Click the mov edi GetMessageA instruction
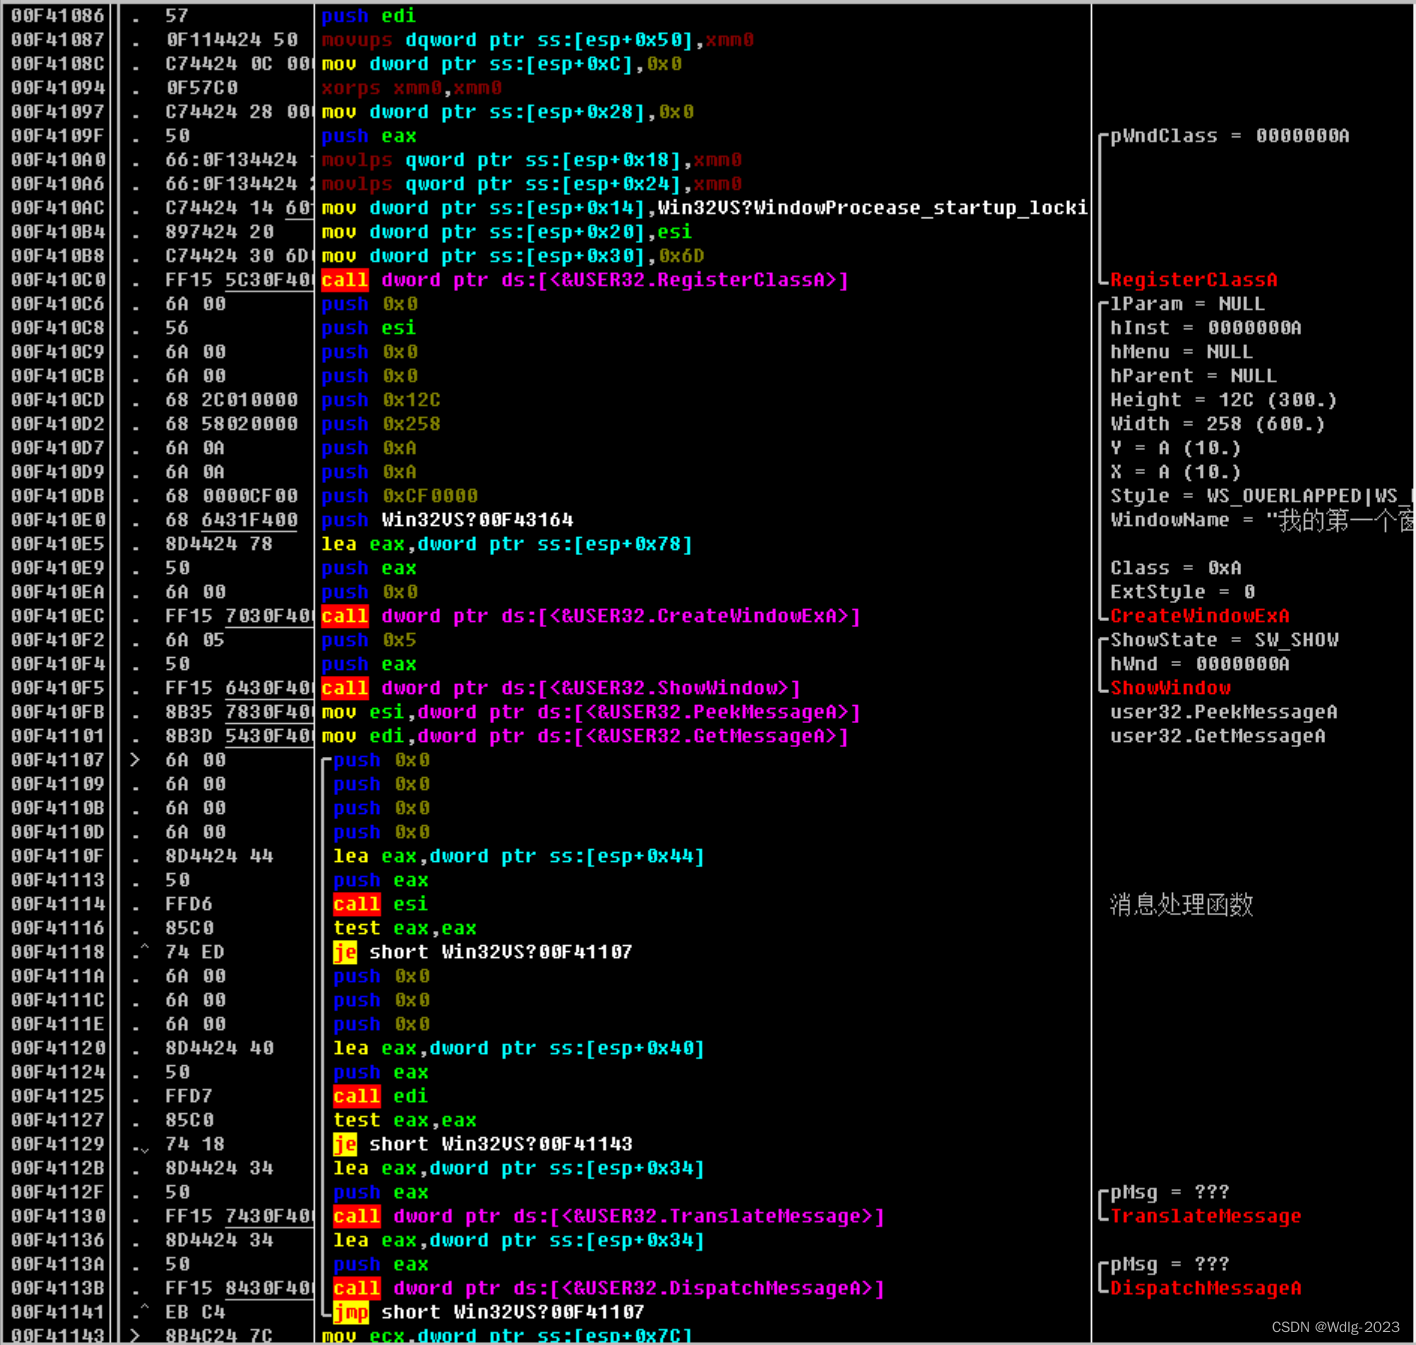The width and height of the screenshot is (1416, 1345). click(x=585, y=736)
